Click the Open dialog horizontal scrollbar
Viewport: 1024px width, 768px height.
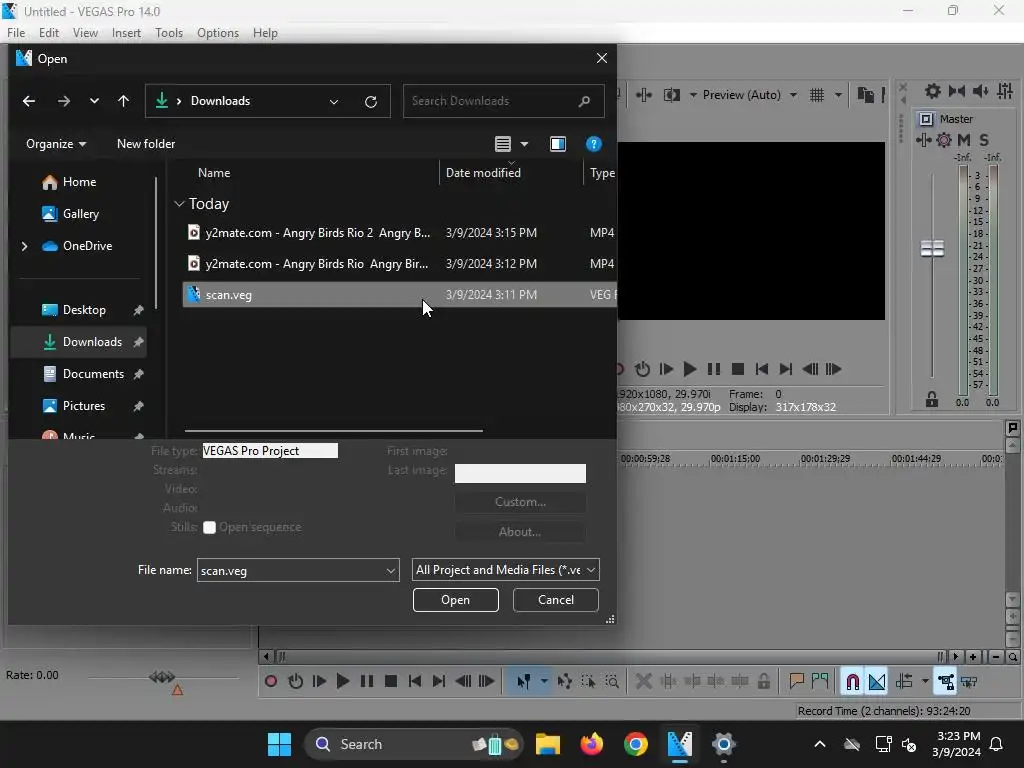[x=334, y=431]
